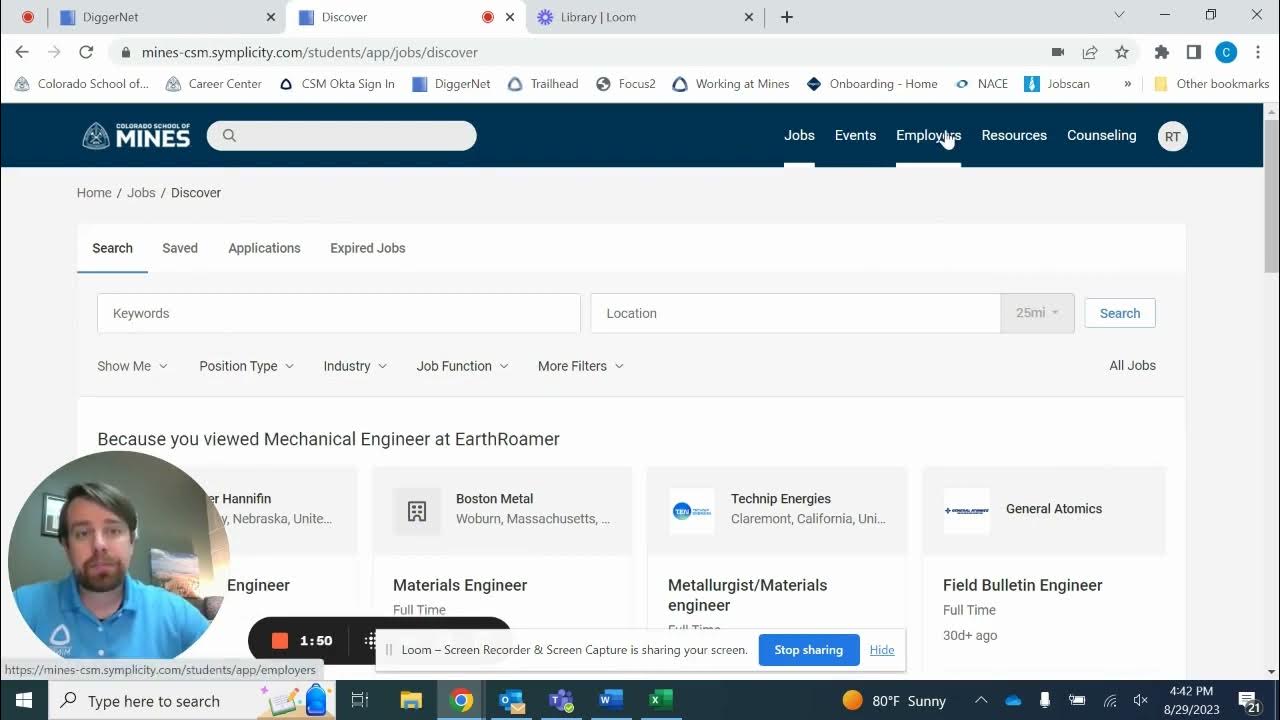Click the General Atomics logo
Screen dimensions: 1280x720
(967, 511)
